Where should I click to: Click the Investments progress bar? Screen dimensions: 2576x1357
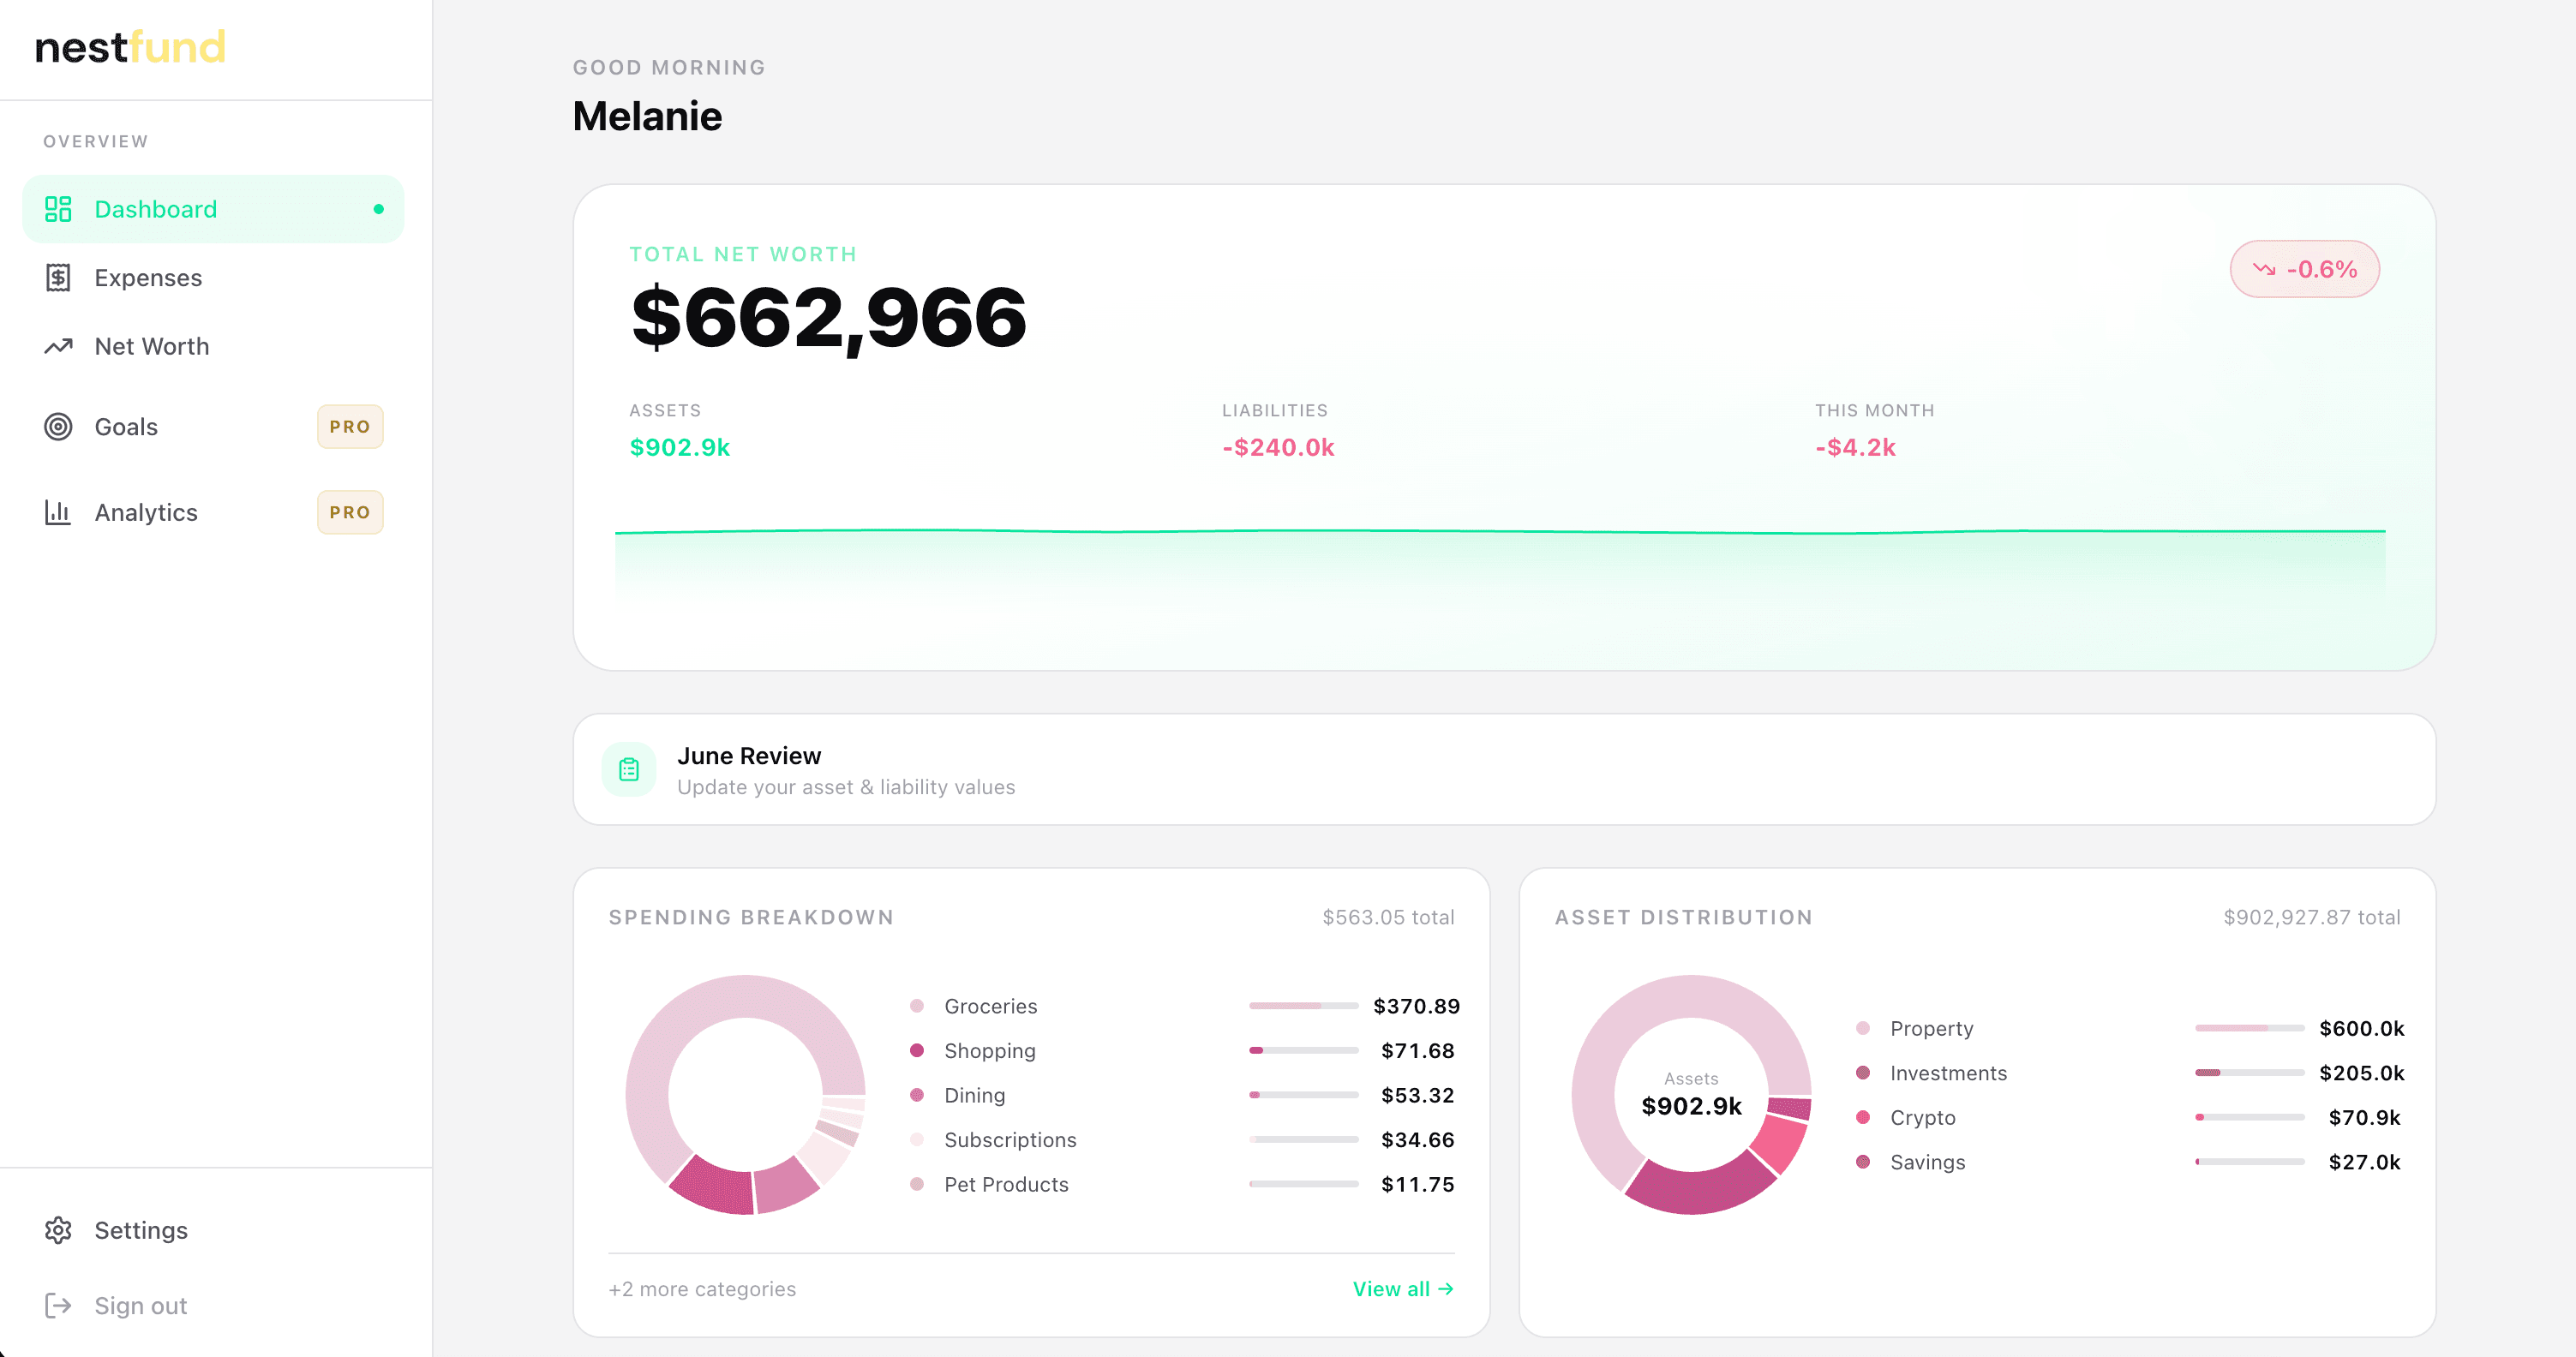[2249, 1072]
